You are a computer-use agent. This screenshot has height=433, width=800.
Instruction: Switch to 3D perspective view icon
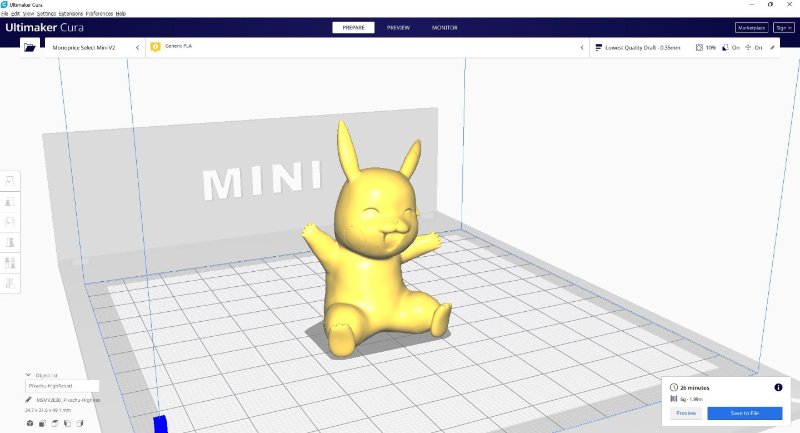30,423
